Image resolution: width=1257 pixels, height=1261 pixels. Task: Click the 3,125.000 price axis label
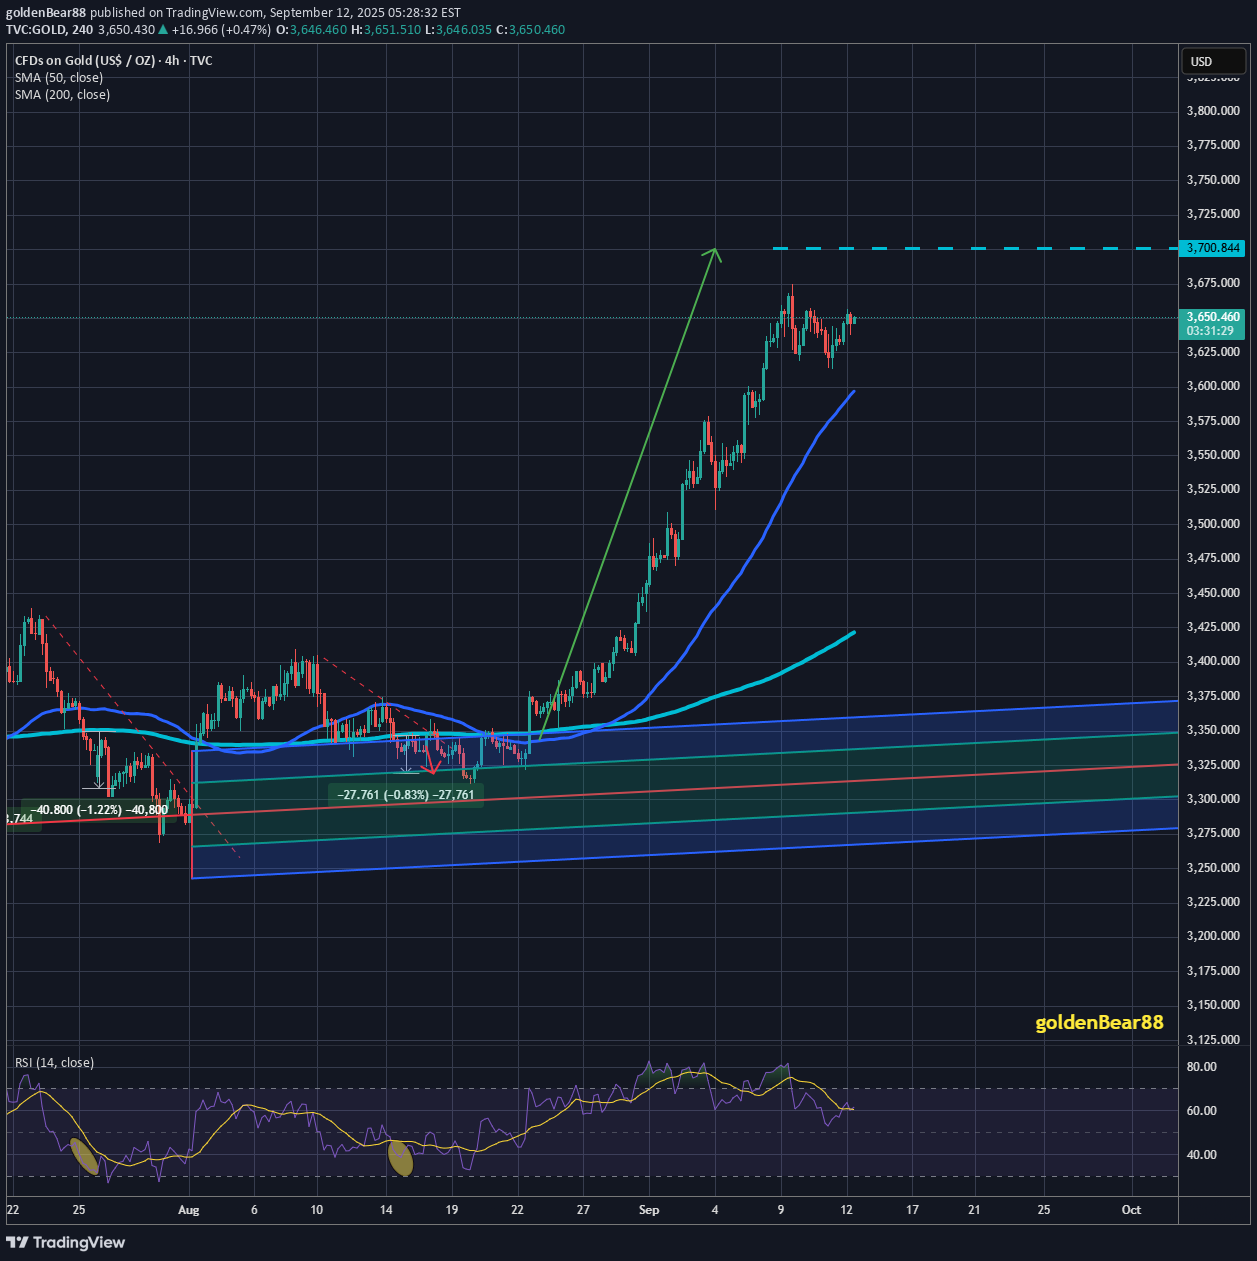pos(1213,1040)
